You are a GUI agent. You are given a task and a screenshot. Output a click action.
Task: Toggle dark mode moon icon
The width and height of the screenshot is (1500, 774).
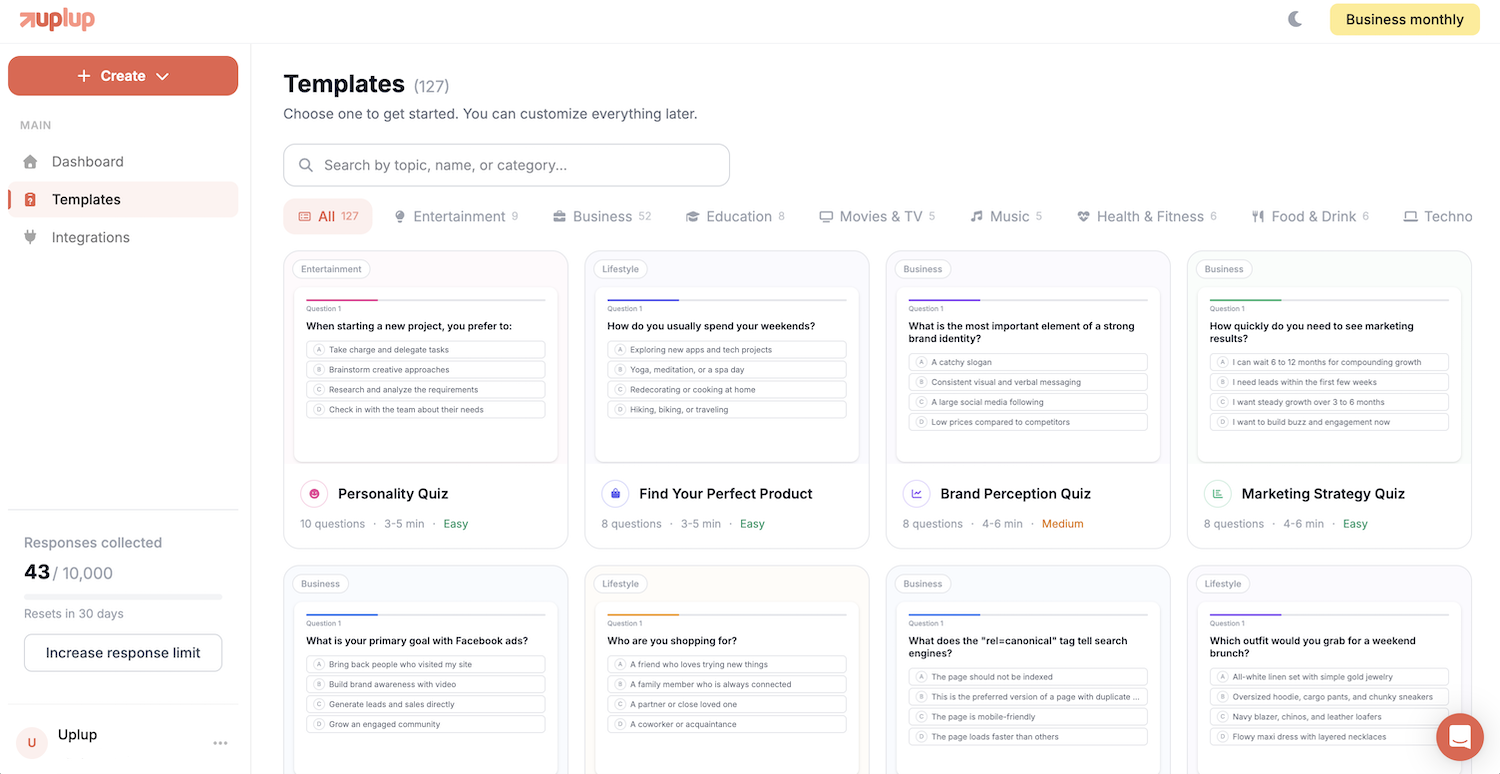[1295, 19]
